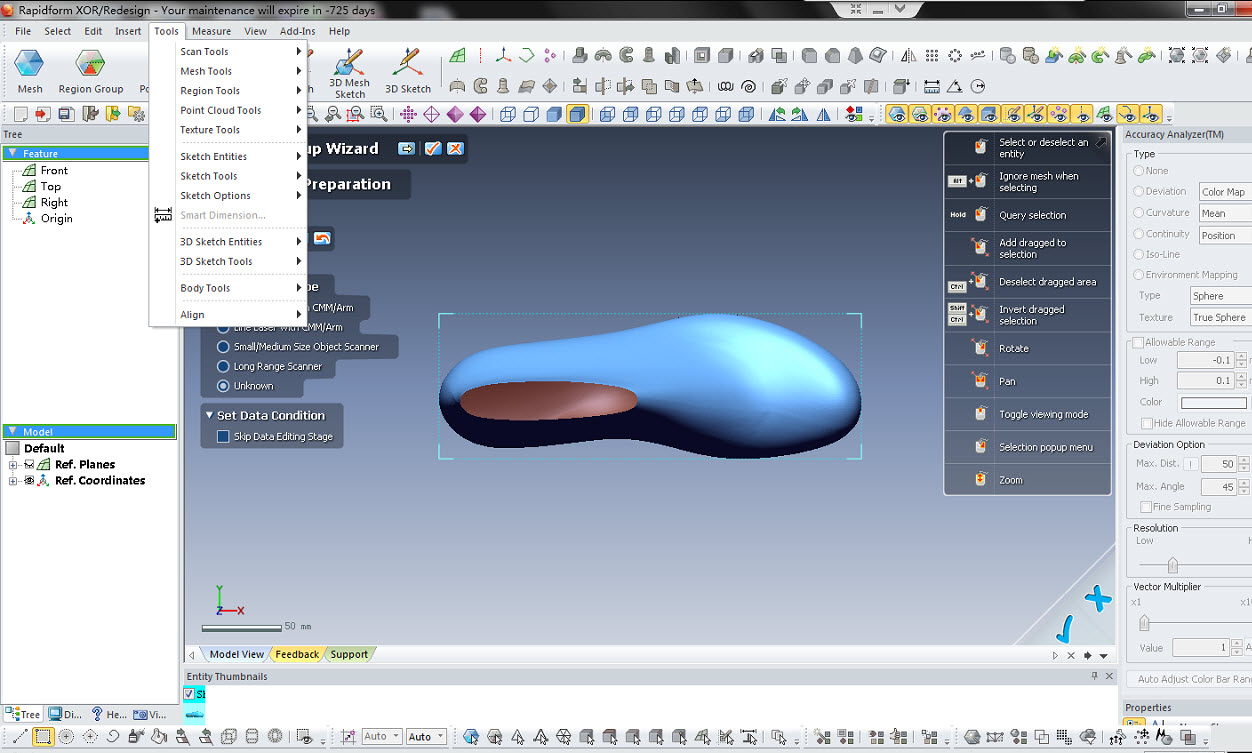Click the pin icon on the mouse help panel

pos(1101,143)
